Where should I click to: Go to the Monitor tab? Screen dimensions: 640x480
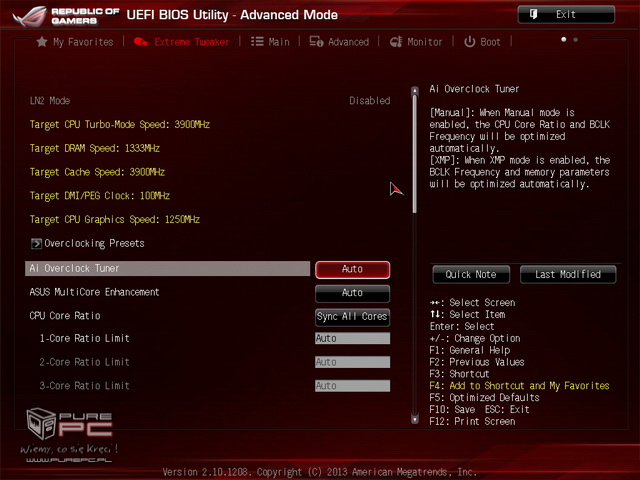(416, 42)
